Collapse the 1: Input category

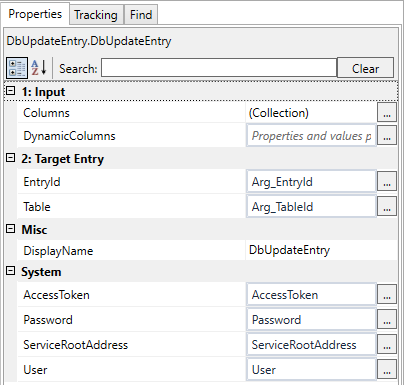tap(11, 91)
